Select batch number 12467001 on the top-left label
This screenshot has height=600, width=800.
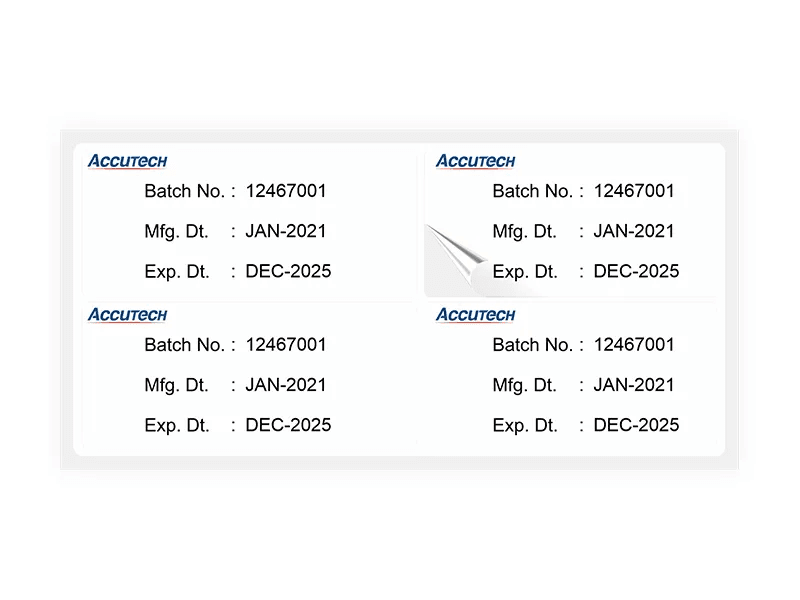point(286,191)
